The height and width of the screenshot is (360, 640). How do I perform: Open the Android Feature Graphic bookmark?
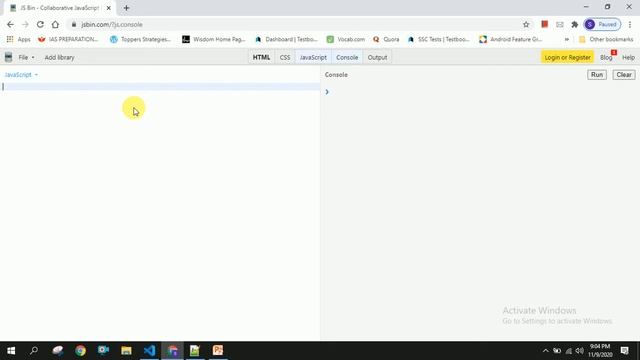point(511,39)
